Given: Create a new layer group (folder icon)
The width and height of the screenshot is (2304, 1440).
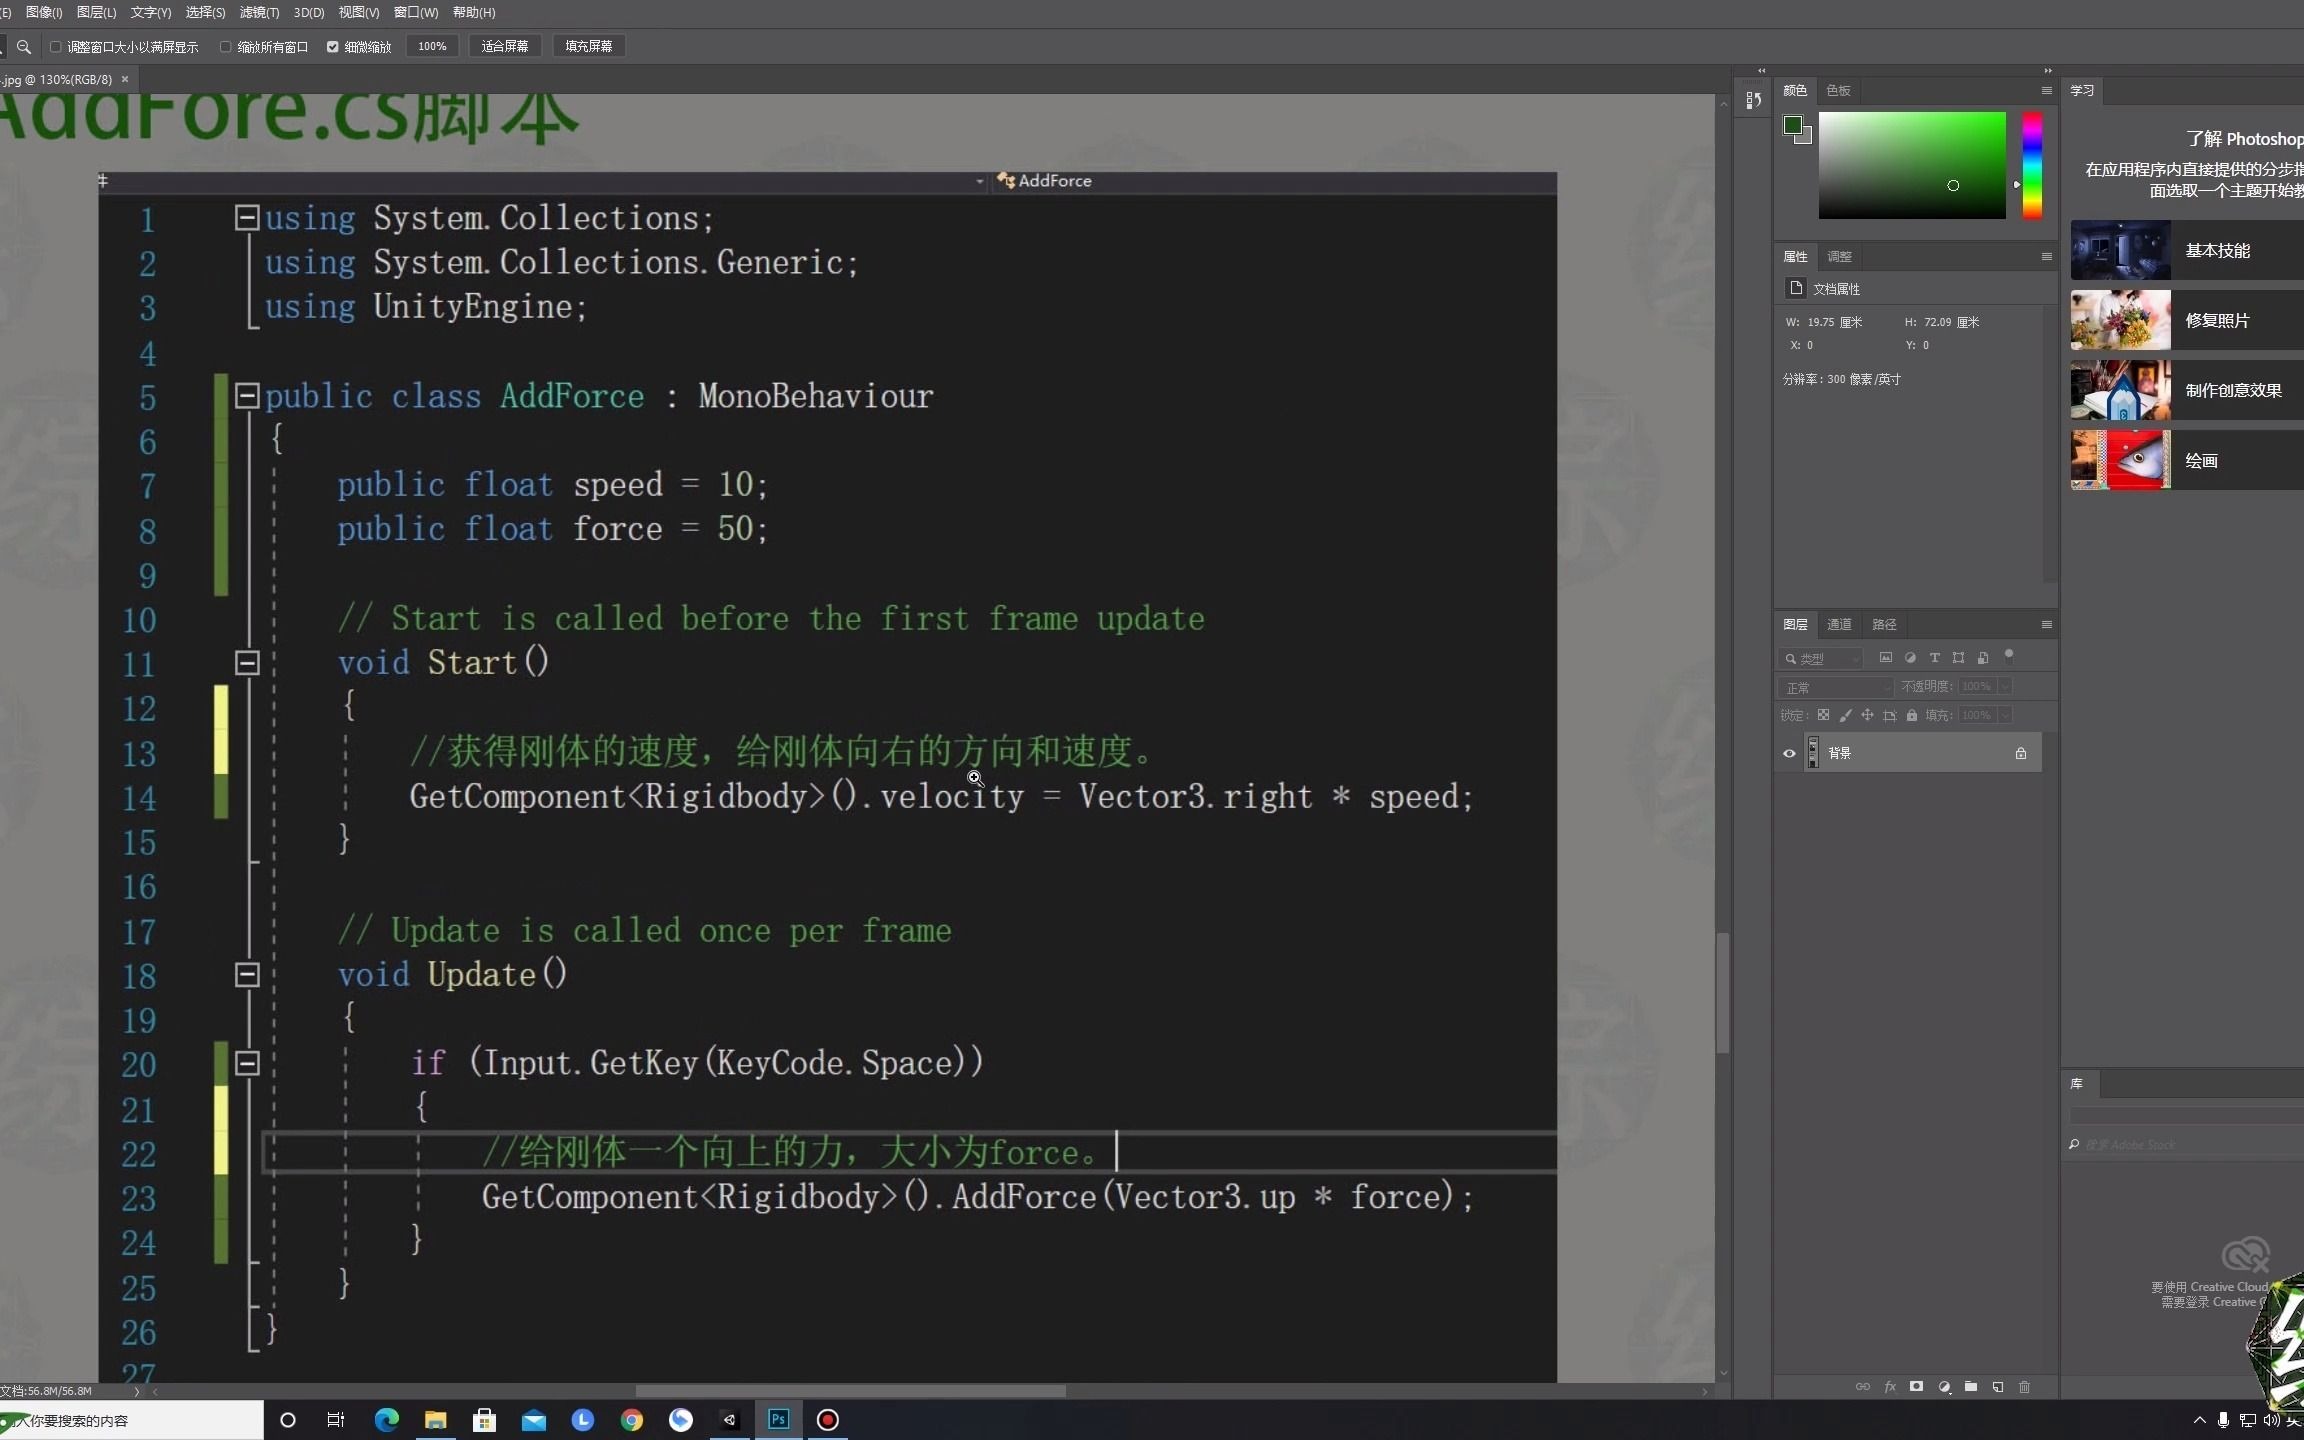Looking at the screenshot, I should point(1971,1387).
